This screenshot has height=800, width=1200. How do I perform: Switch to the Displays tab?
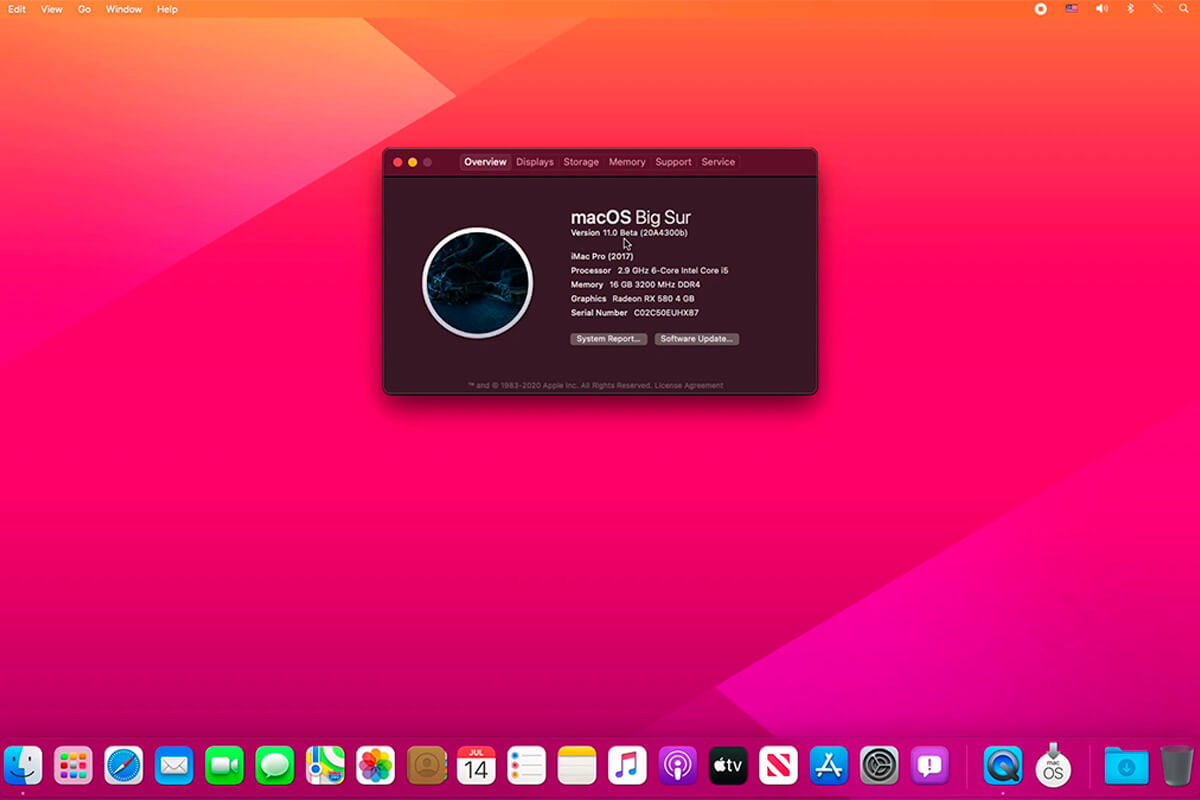pyautogui.click(x=535, y=162)
